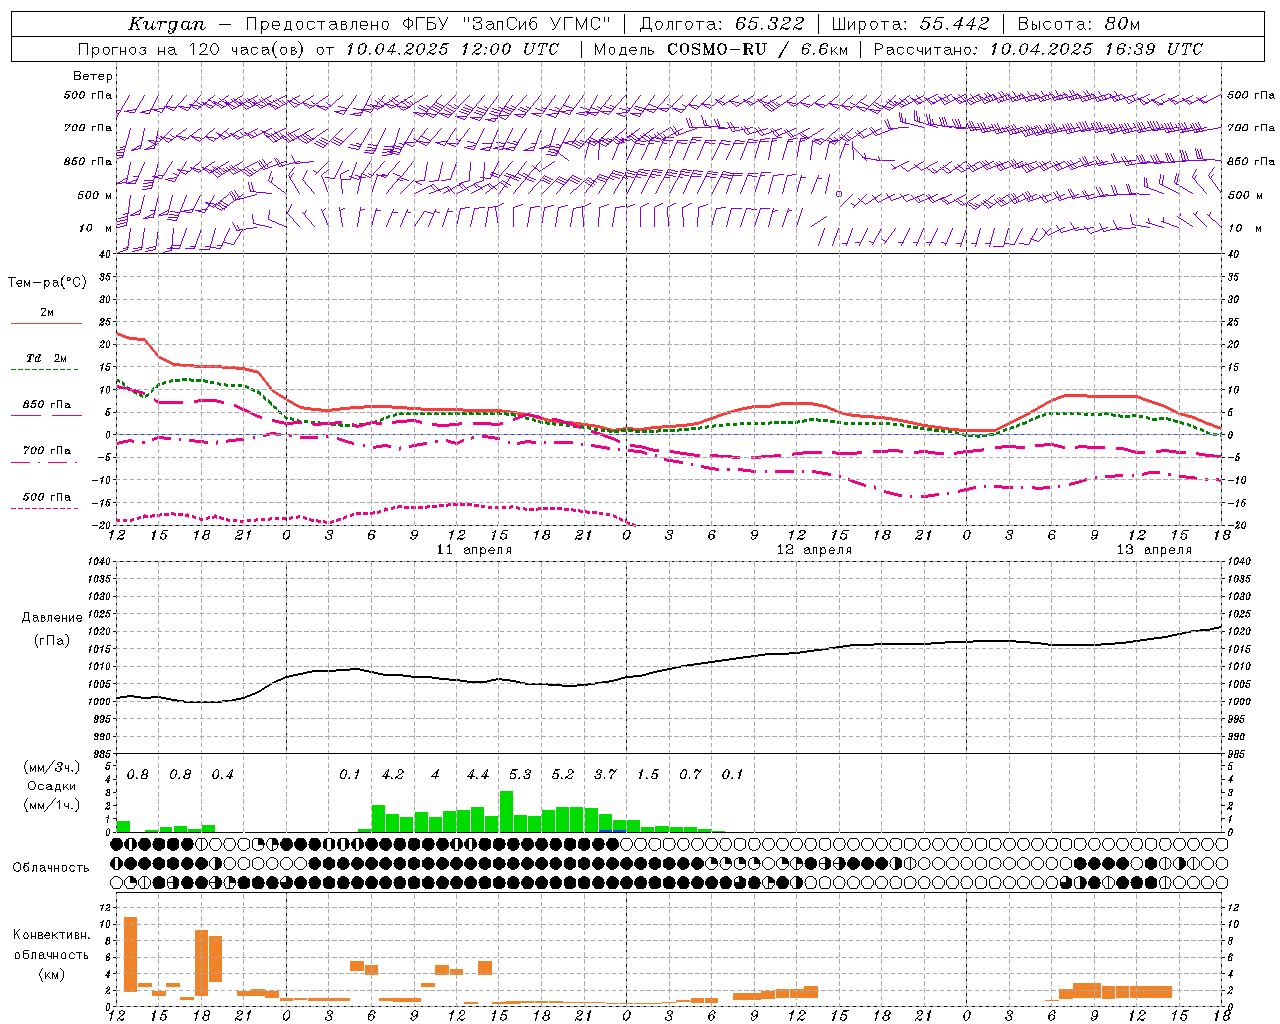Click the tallest orange convective cloud bar
The width and height of the screenshot is (1280, 1024).
130,954
